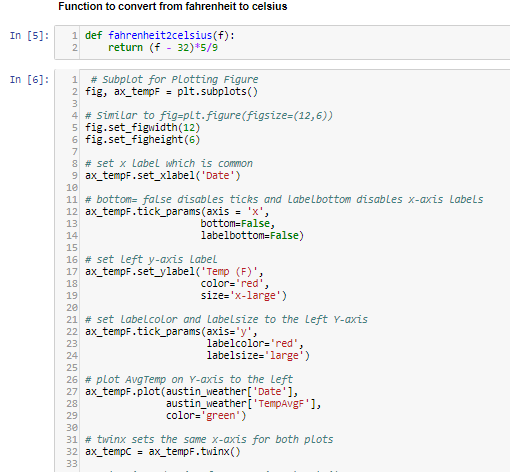Click the "color='red'," line under set_ylabel
The width and height of the screenshot is (510, 472).
coord(235,283)
